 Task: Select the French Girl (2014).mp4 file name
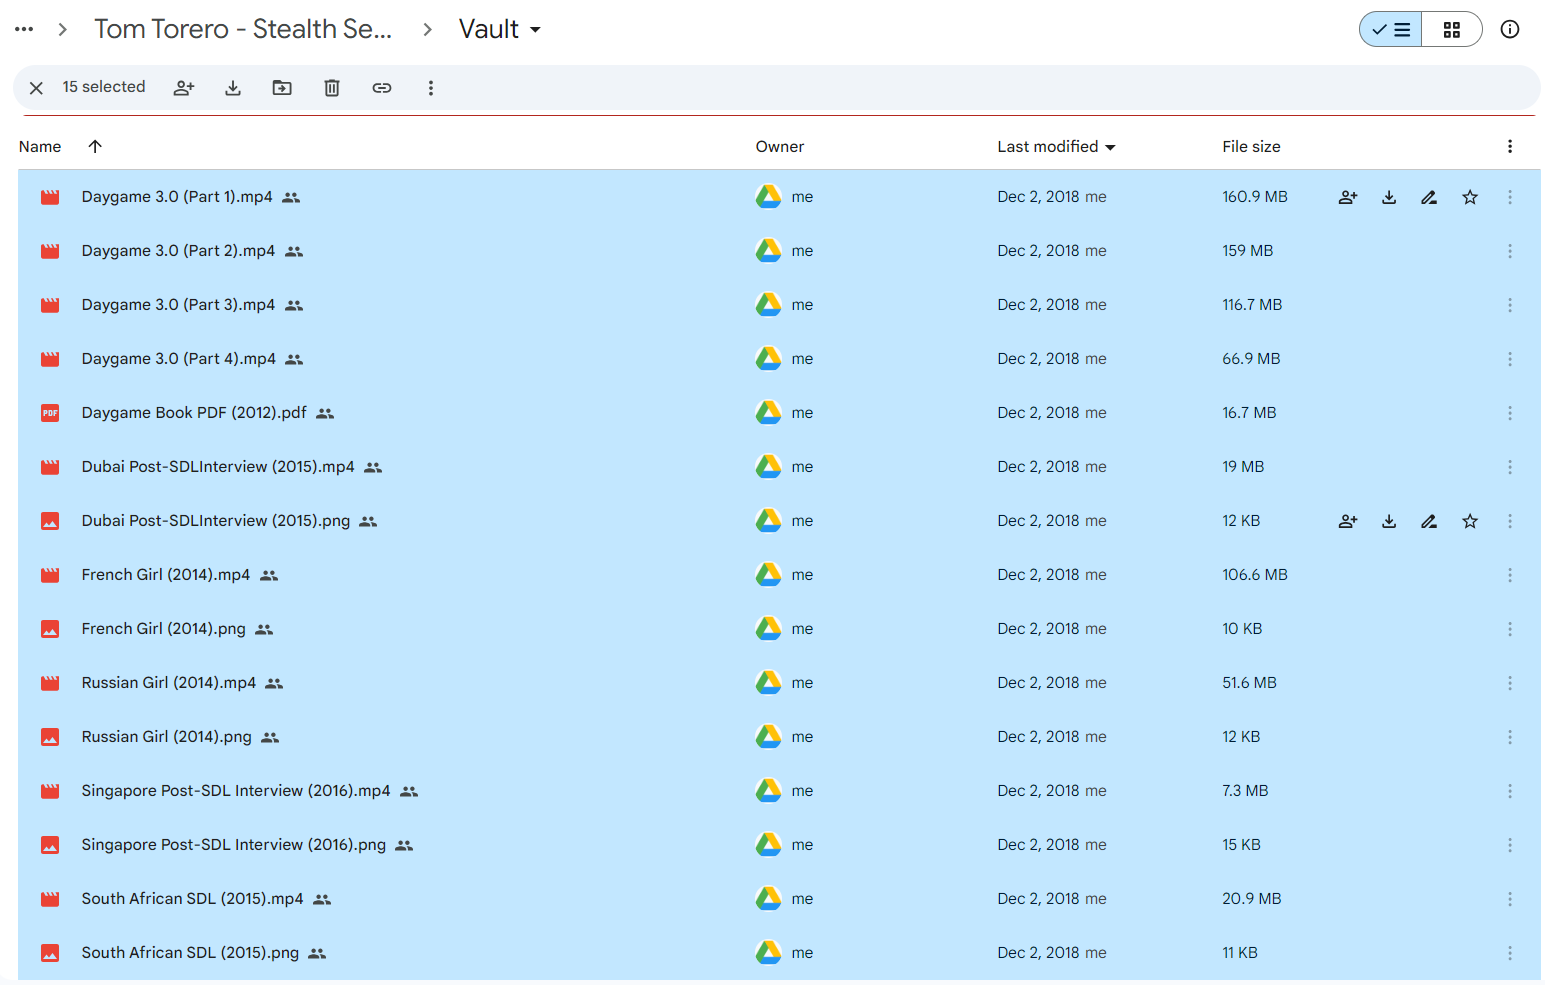click(x=166, y=575)
